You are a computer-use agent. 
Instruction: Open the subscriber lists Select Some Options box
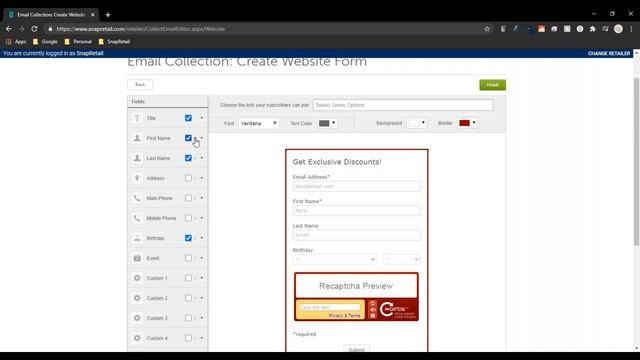pyautogui.click(x=403, y=105)
